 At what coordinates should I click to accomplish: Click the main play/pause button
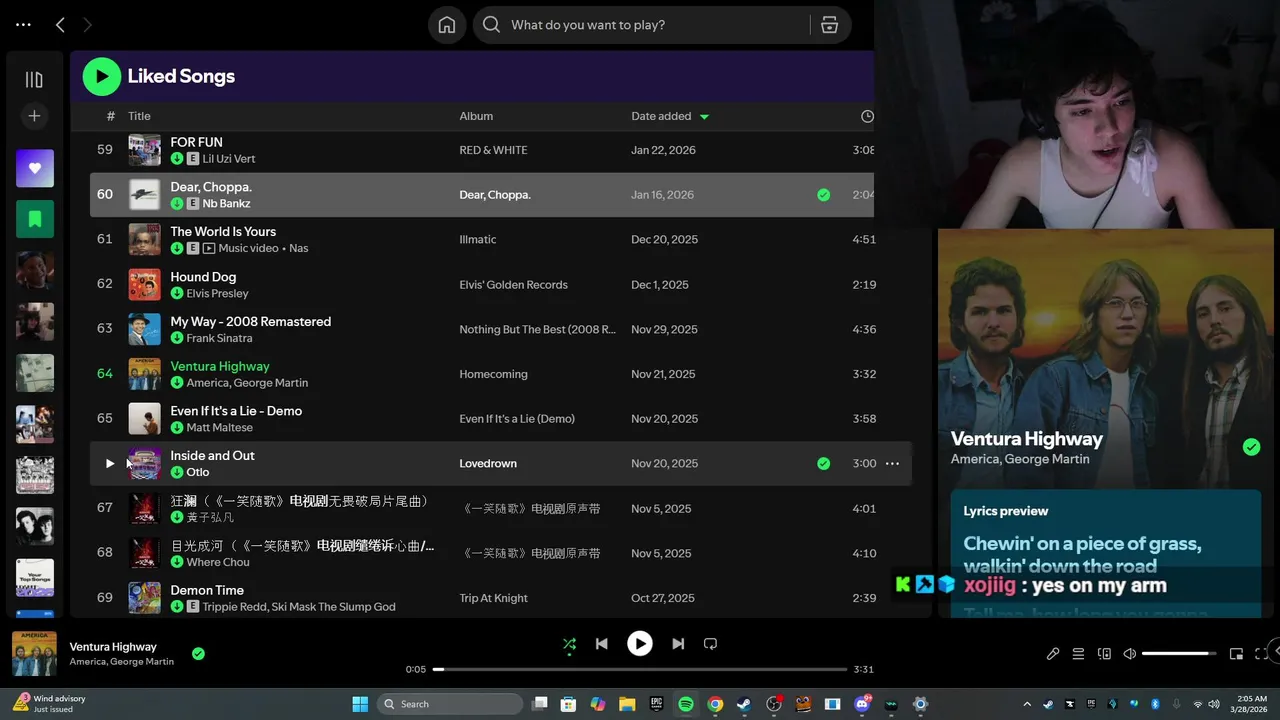[640, 644]
